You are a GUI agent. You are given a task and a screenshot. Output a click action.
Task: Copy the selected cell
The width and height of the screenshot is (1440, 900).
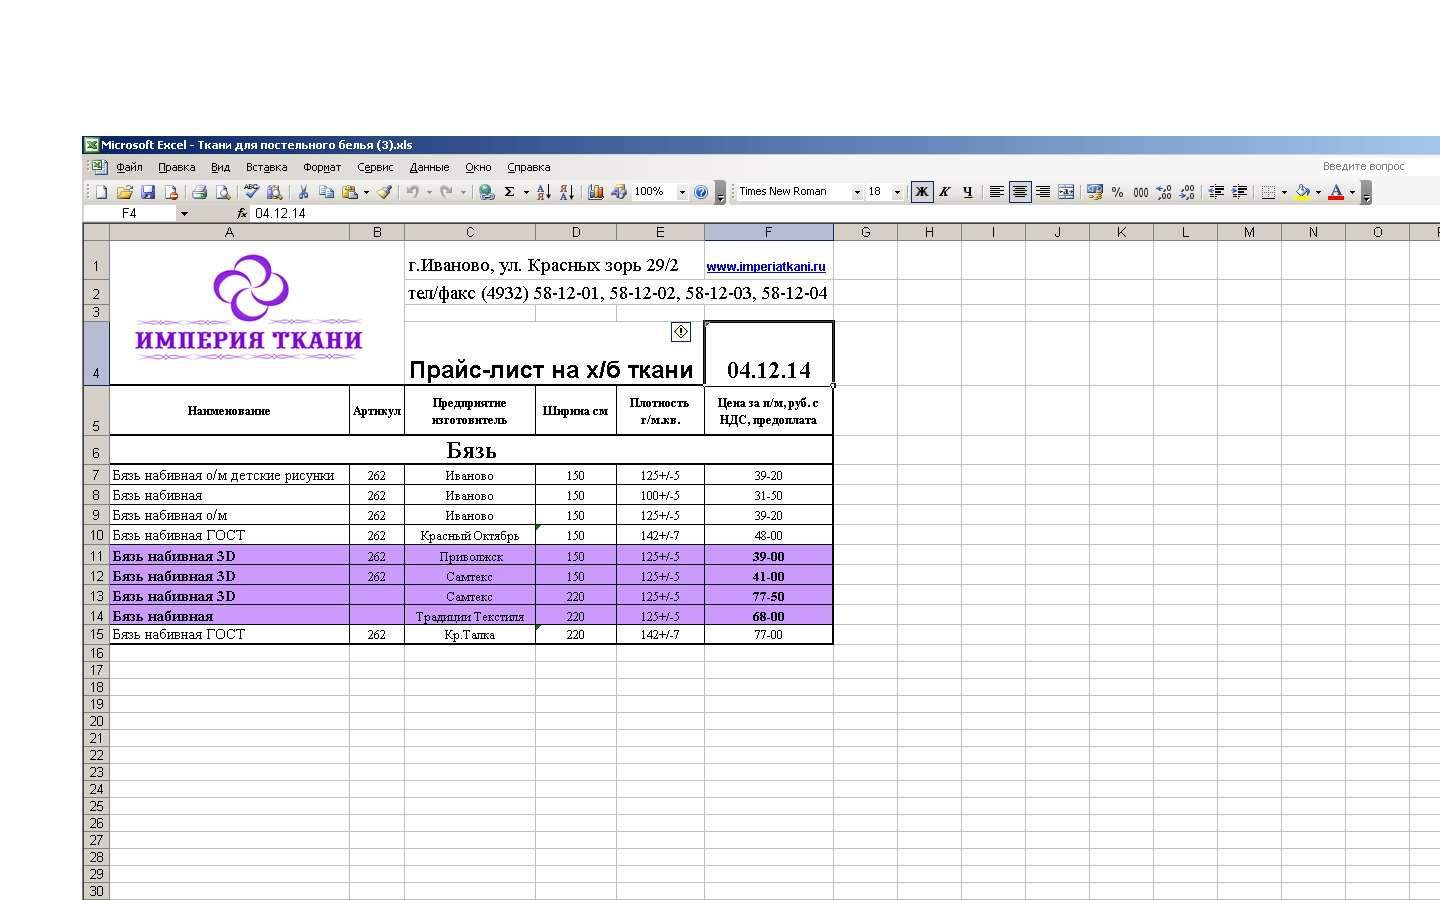pos(326,192)
